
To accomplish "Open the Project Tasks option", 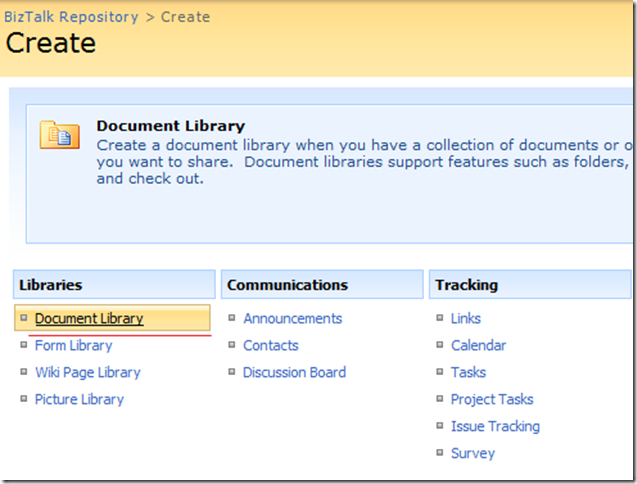I will pos(492,400).
